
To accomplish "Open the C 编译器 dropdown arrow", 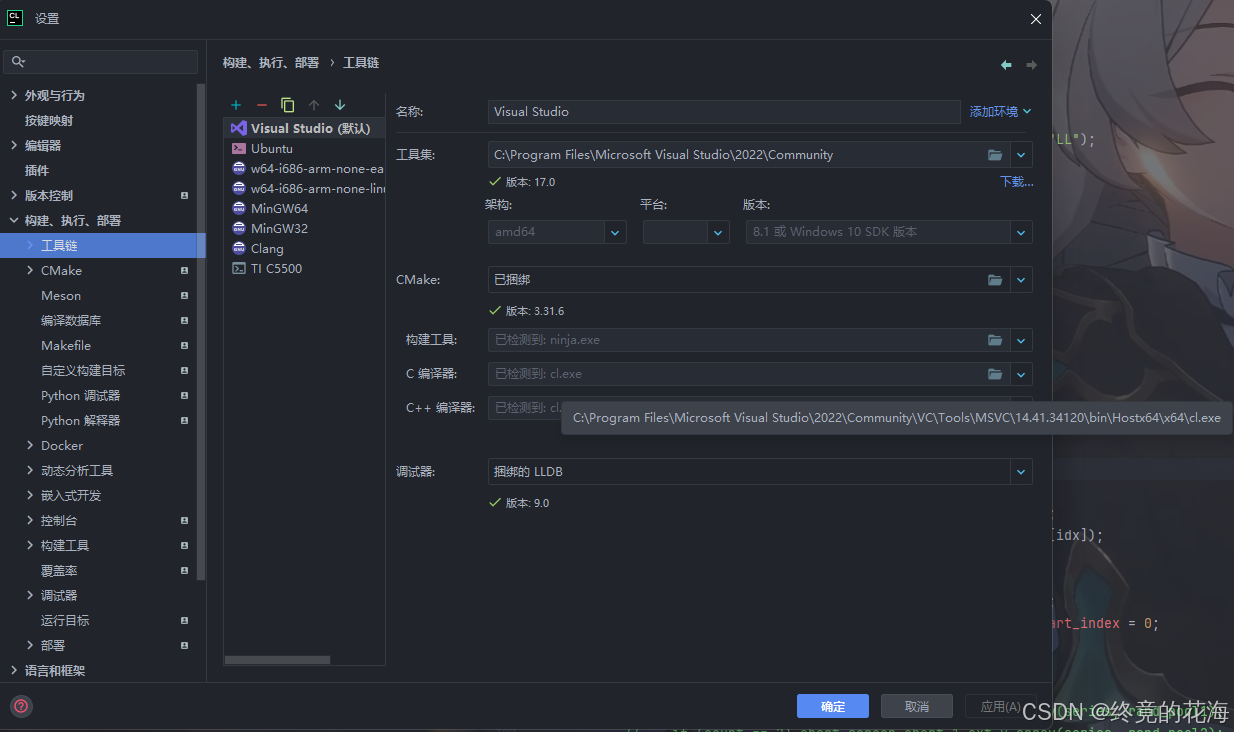I will click(1021, 374).
